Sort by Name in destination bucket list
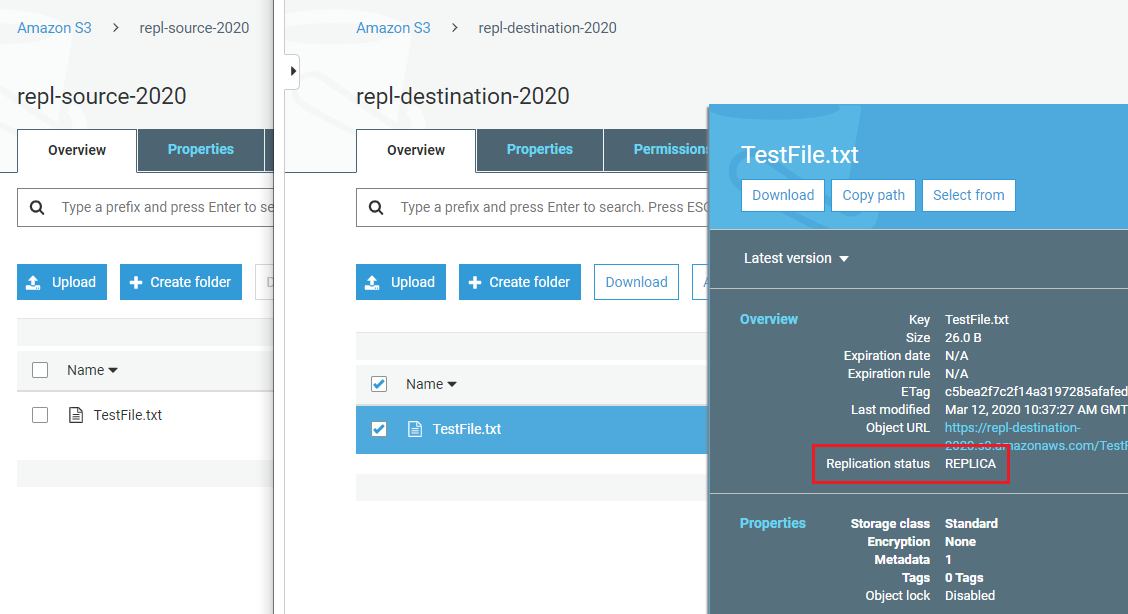This screenshot has height=614, width=1128. 431,385
